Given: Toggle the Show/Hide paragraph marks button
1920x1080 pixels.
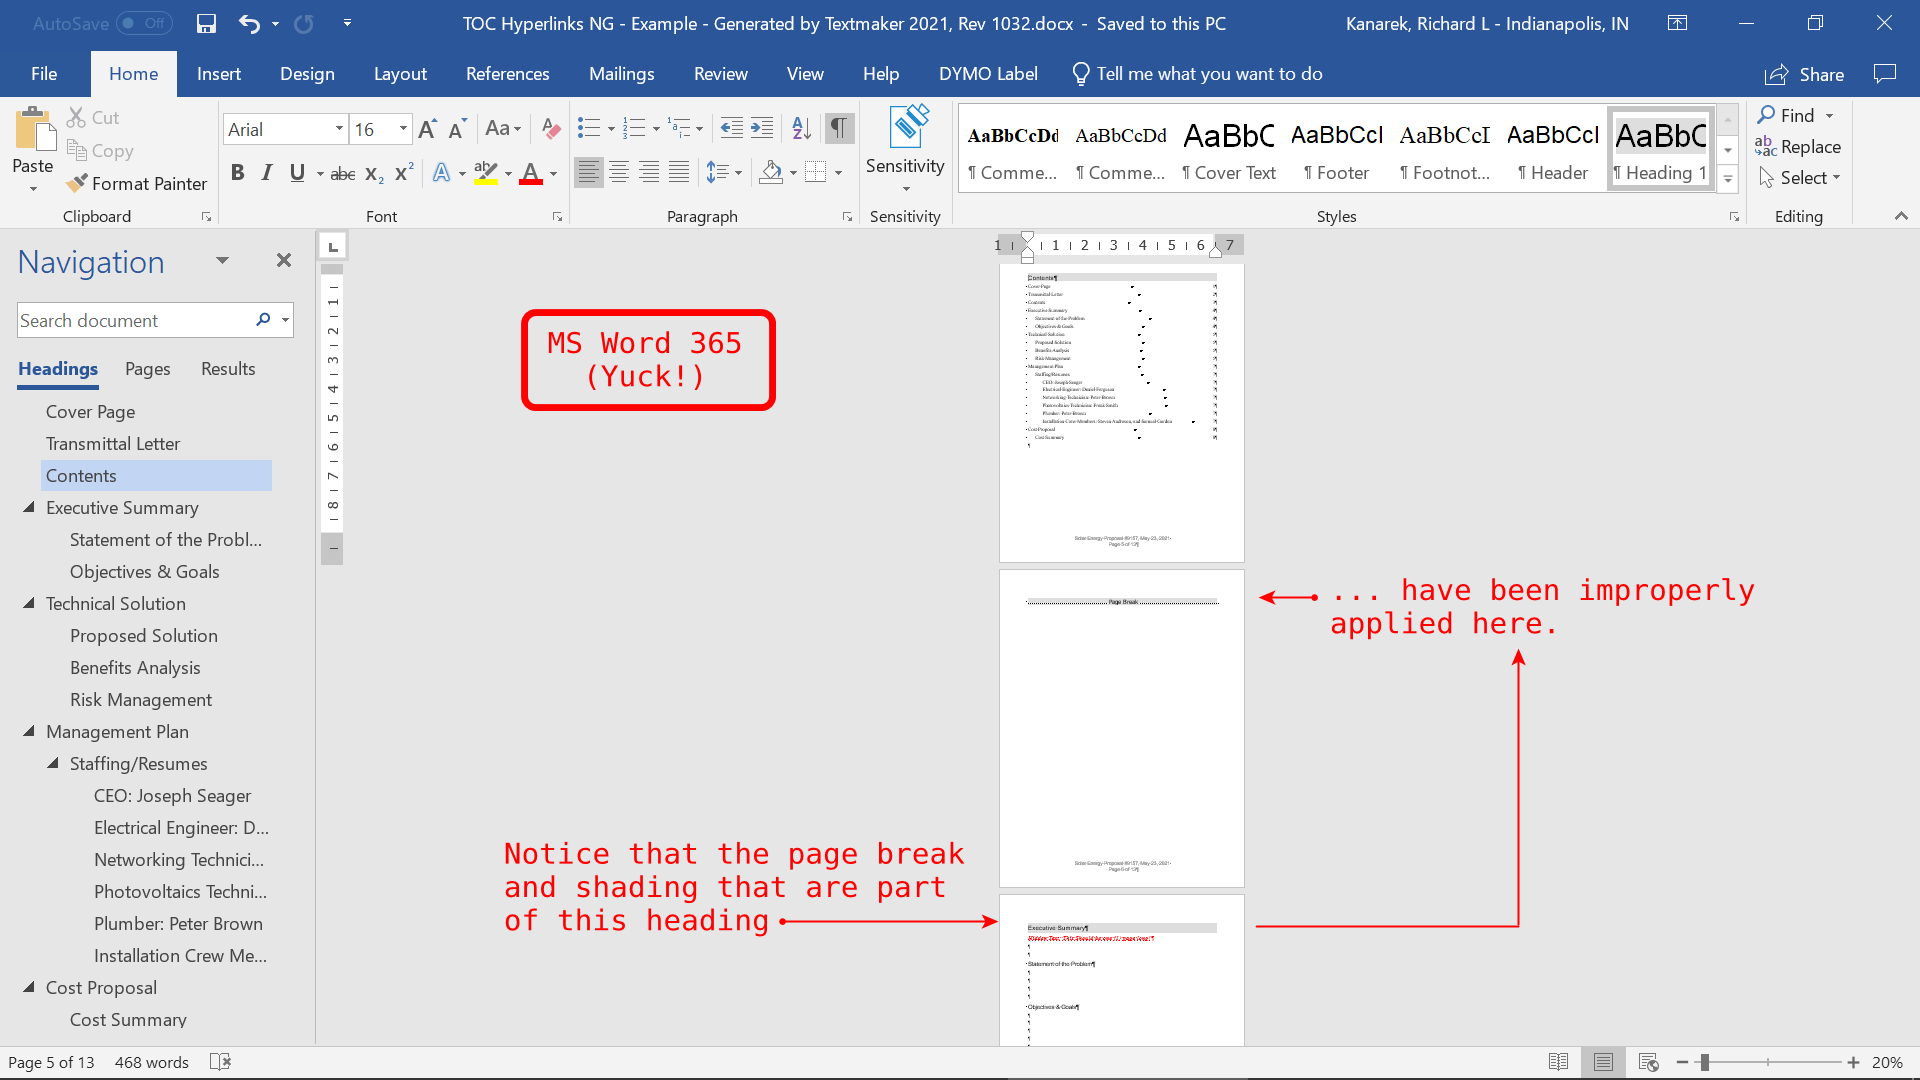Looking at the screenshot, I should click(x=839, y=128).
